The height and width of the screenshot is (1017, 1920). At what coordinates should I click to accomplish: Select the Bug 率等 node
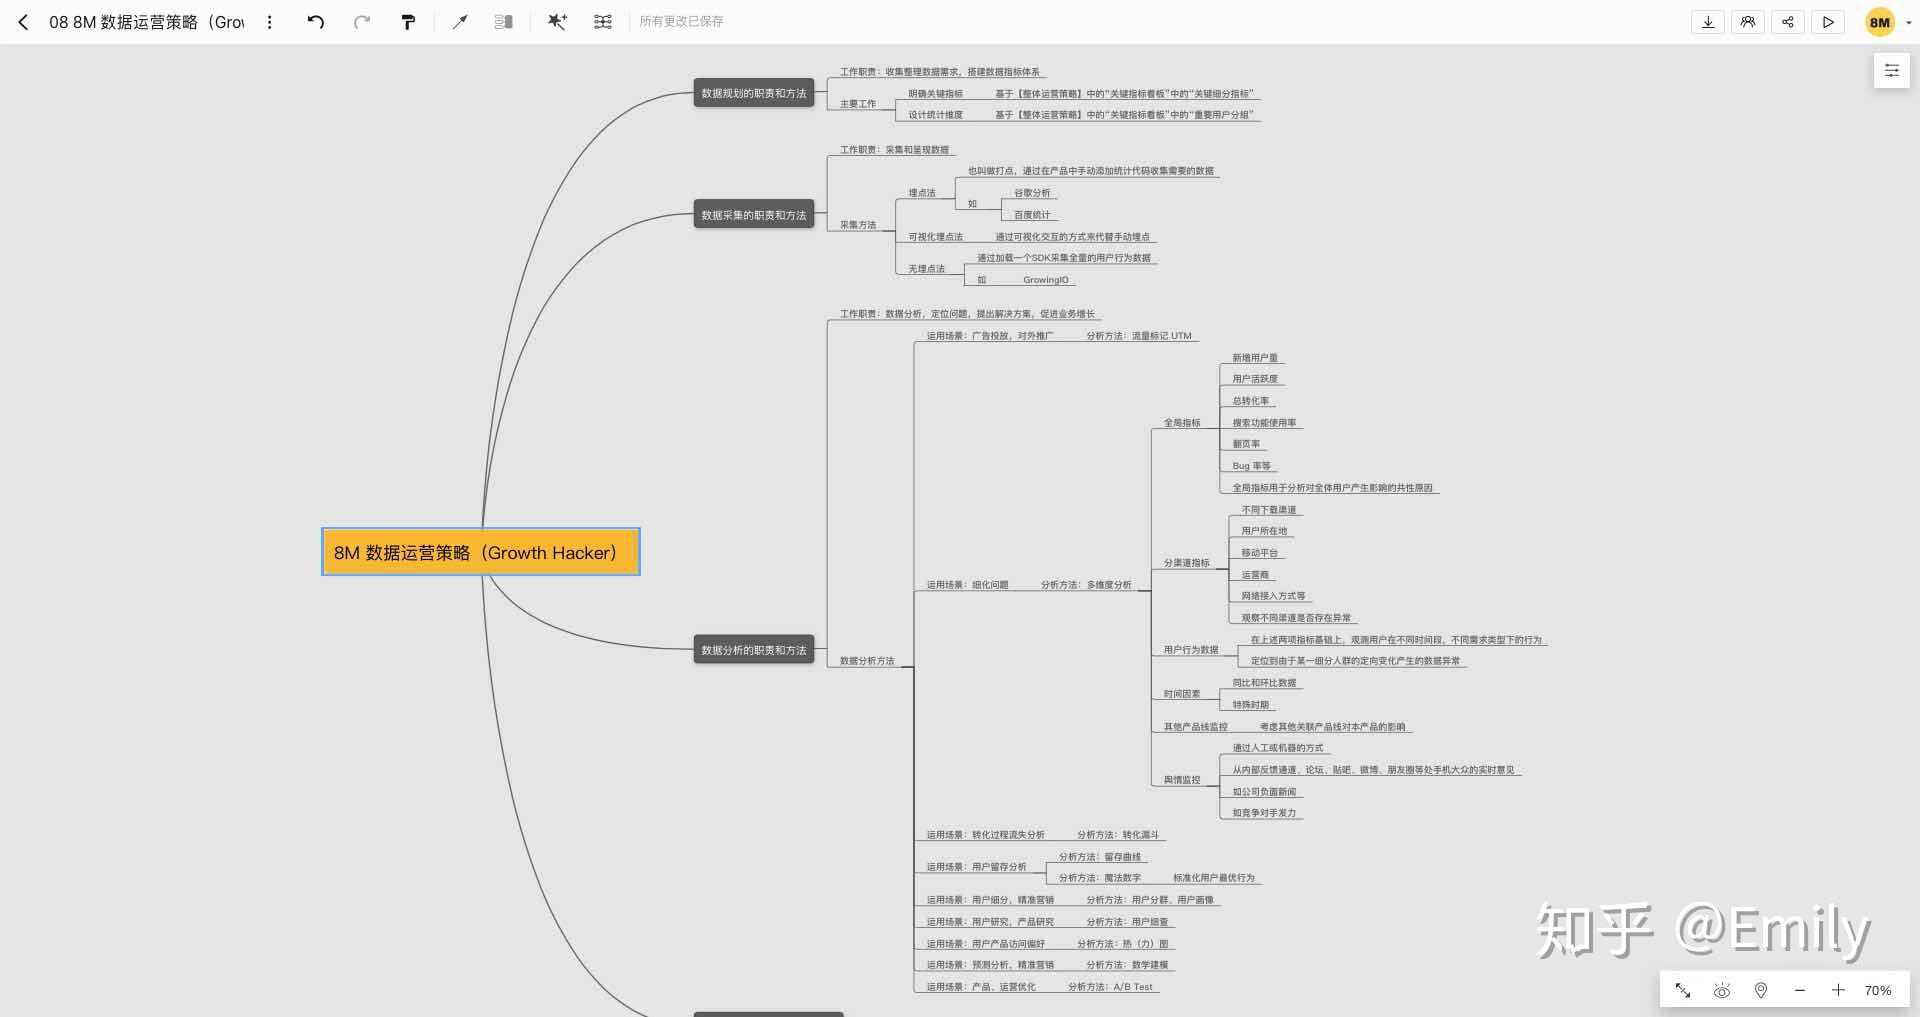(1252, 466)
